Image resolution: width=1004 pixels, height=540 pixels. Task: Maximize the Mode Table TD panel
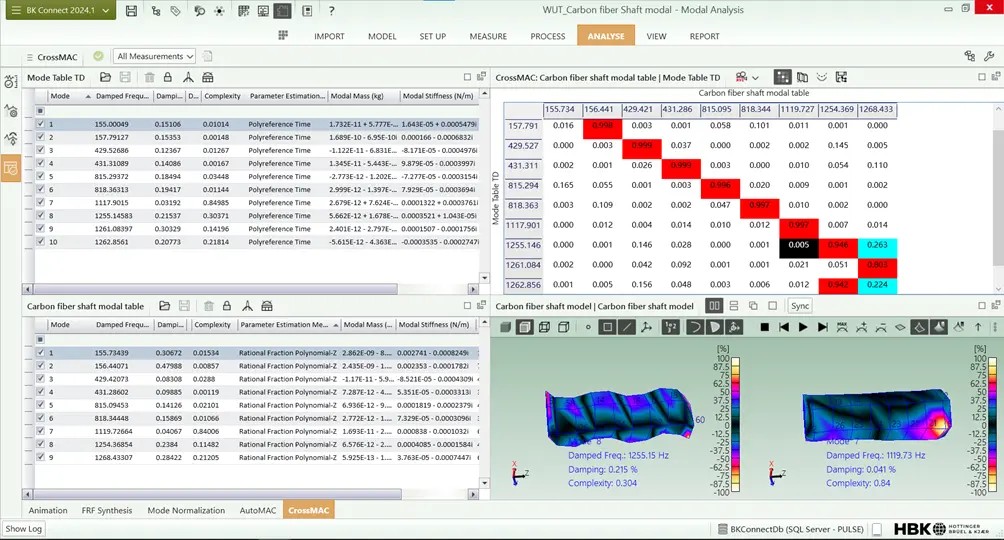coord(467,77)
